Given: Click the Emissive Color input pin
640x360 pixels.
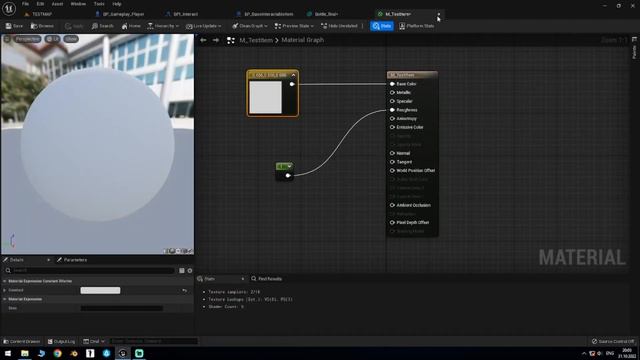Looking at the screenshot, I should point(392,127).
